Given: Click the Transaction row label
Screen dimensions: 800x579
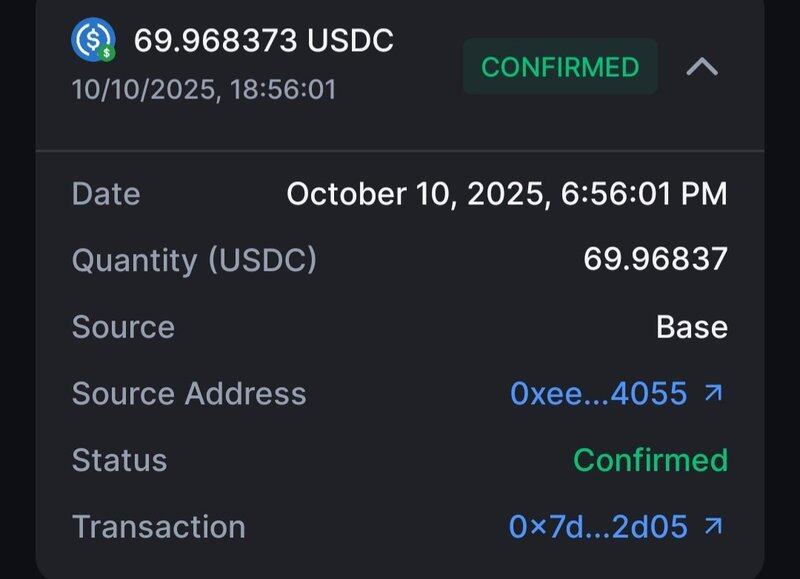Looking at the screenshot, I should click(158, 526).
